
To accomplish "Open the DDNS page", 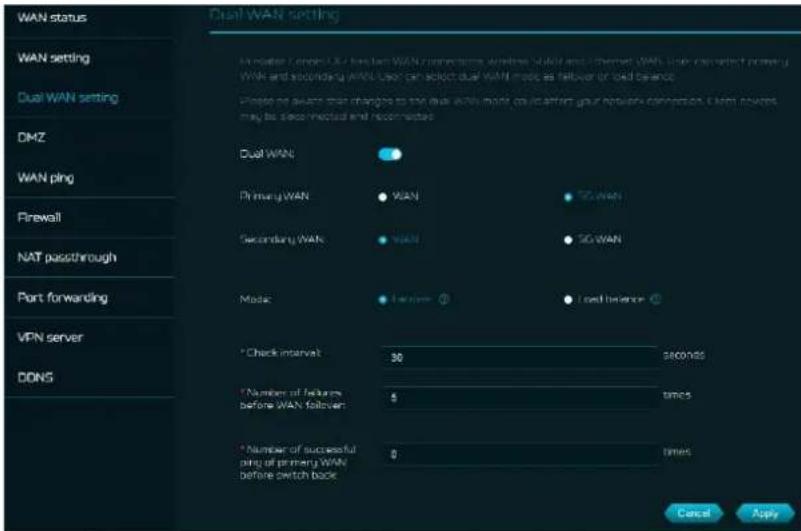I will click(35, 377).
